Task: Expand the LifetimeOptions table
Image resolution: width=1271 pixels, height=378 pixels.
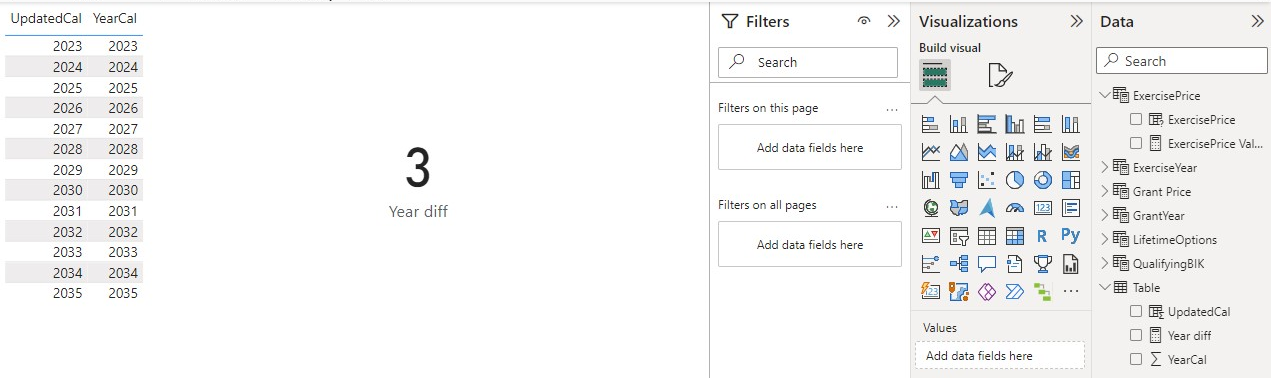Action: point(1105,239)
